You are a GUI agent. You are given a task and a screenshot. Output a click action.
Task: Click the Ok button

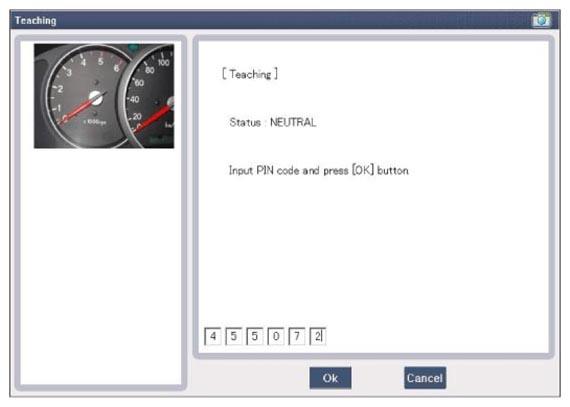[330, 378]
